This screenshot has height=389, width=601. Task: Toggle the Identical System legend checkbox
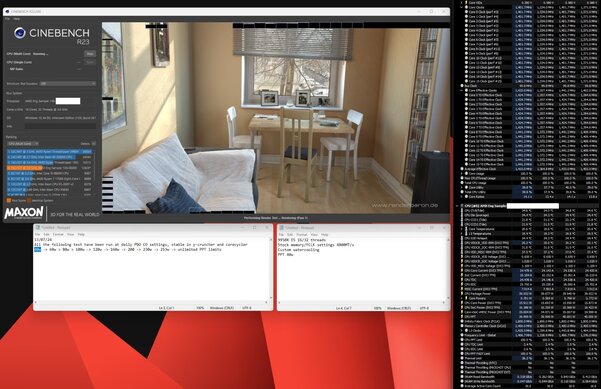tap(29, 200)
